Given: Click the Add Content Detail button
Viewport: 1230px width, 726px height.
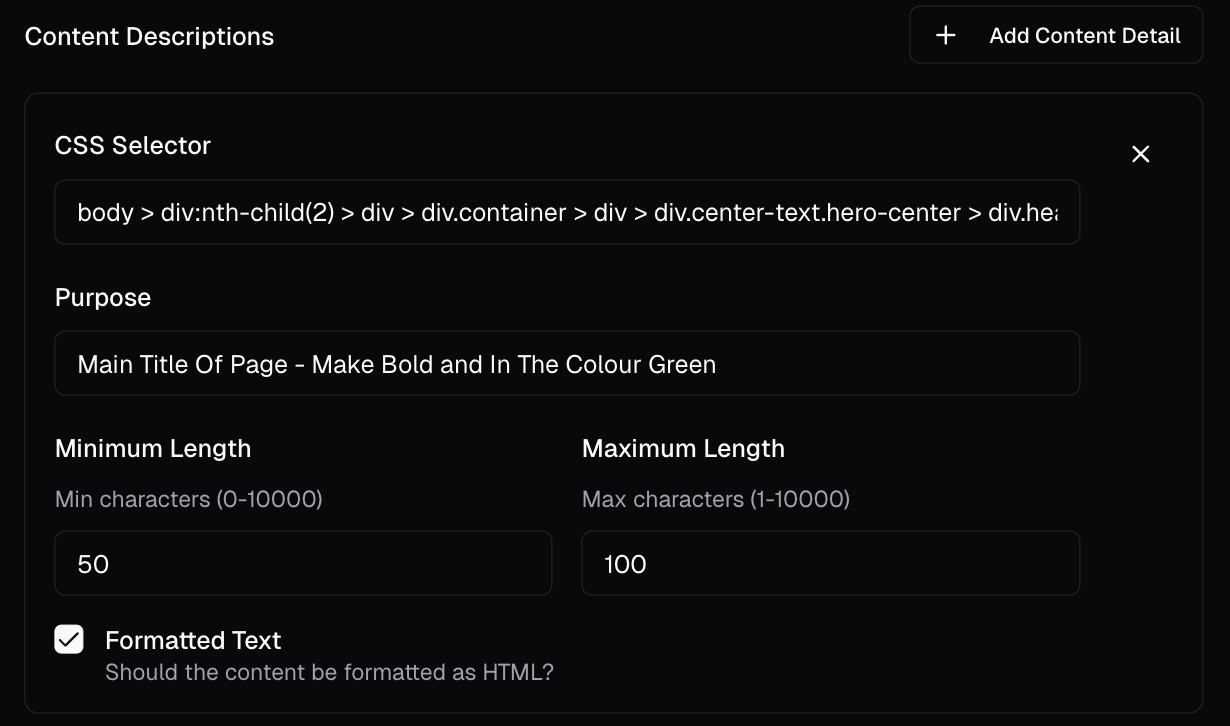Looking at the screenshot, I should coord(1056,36).
